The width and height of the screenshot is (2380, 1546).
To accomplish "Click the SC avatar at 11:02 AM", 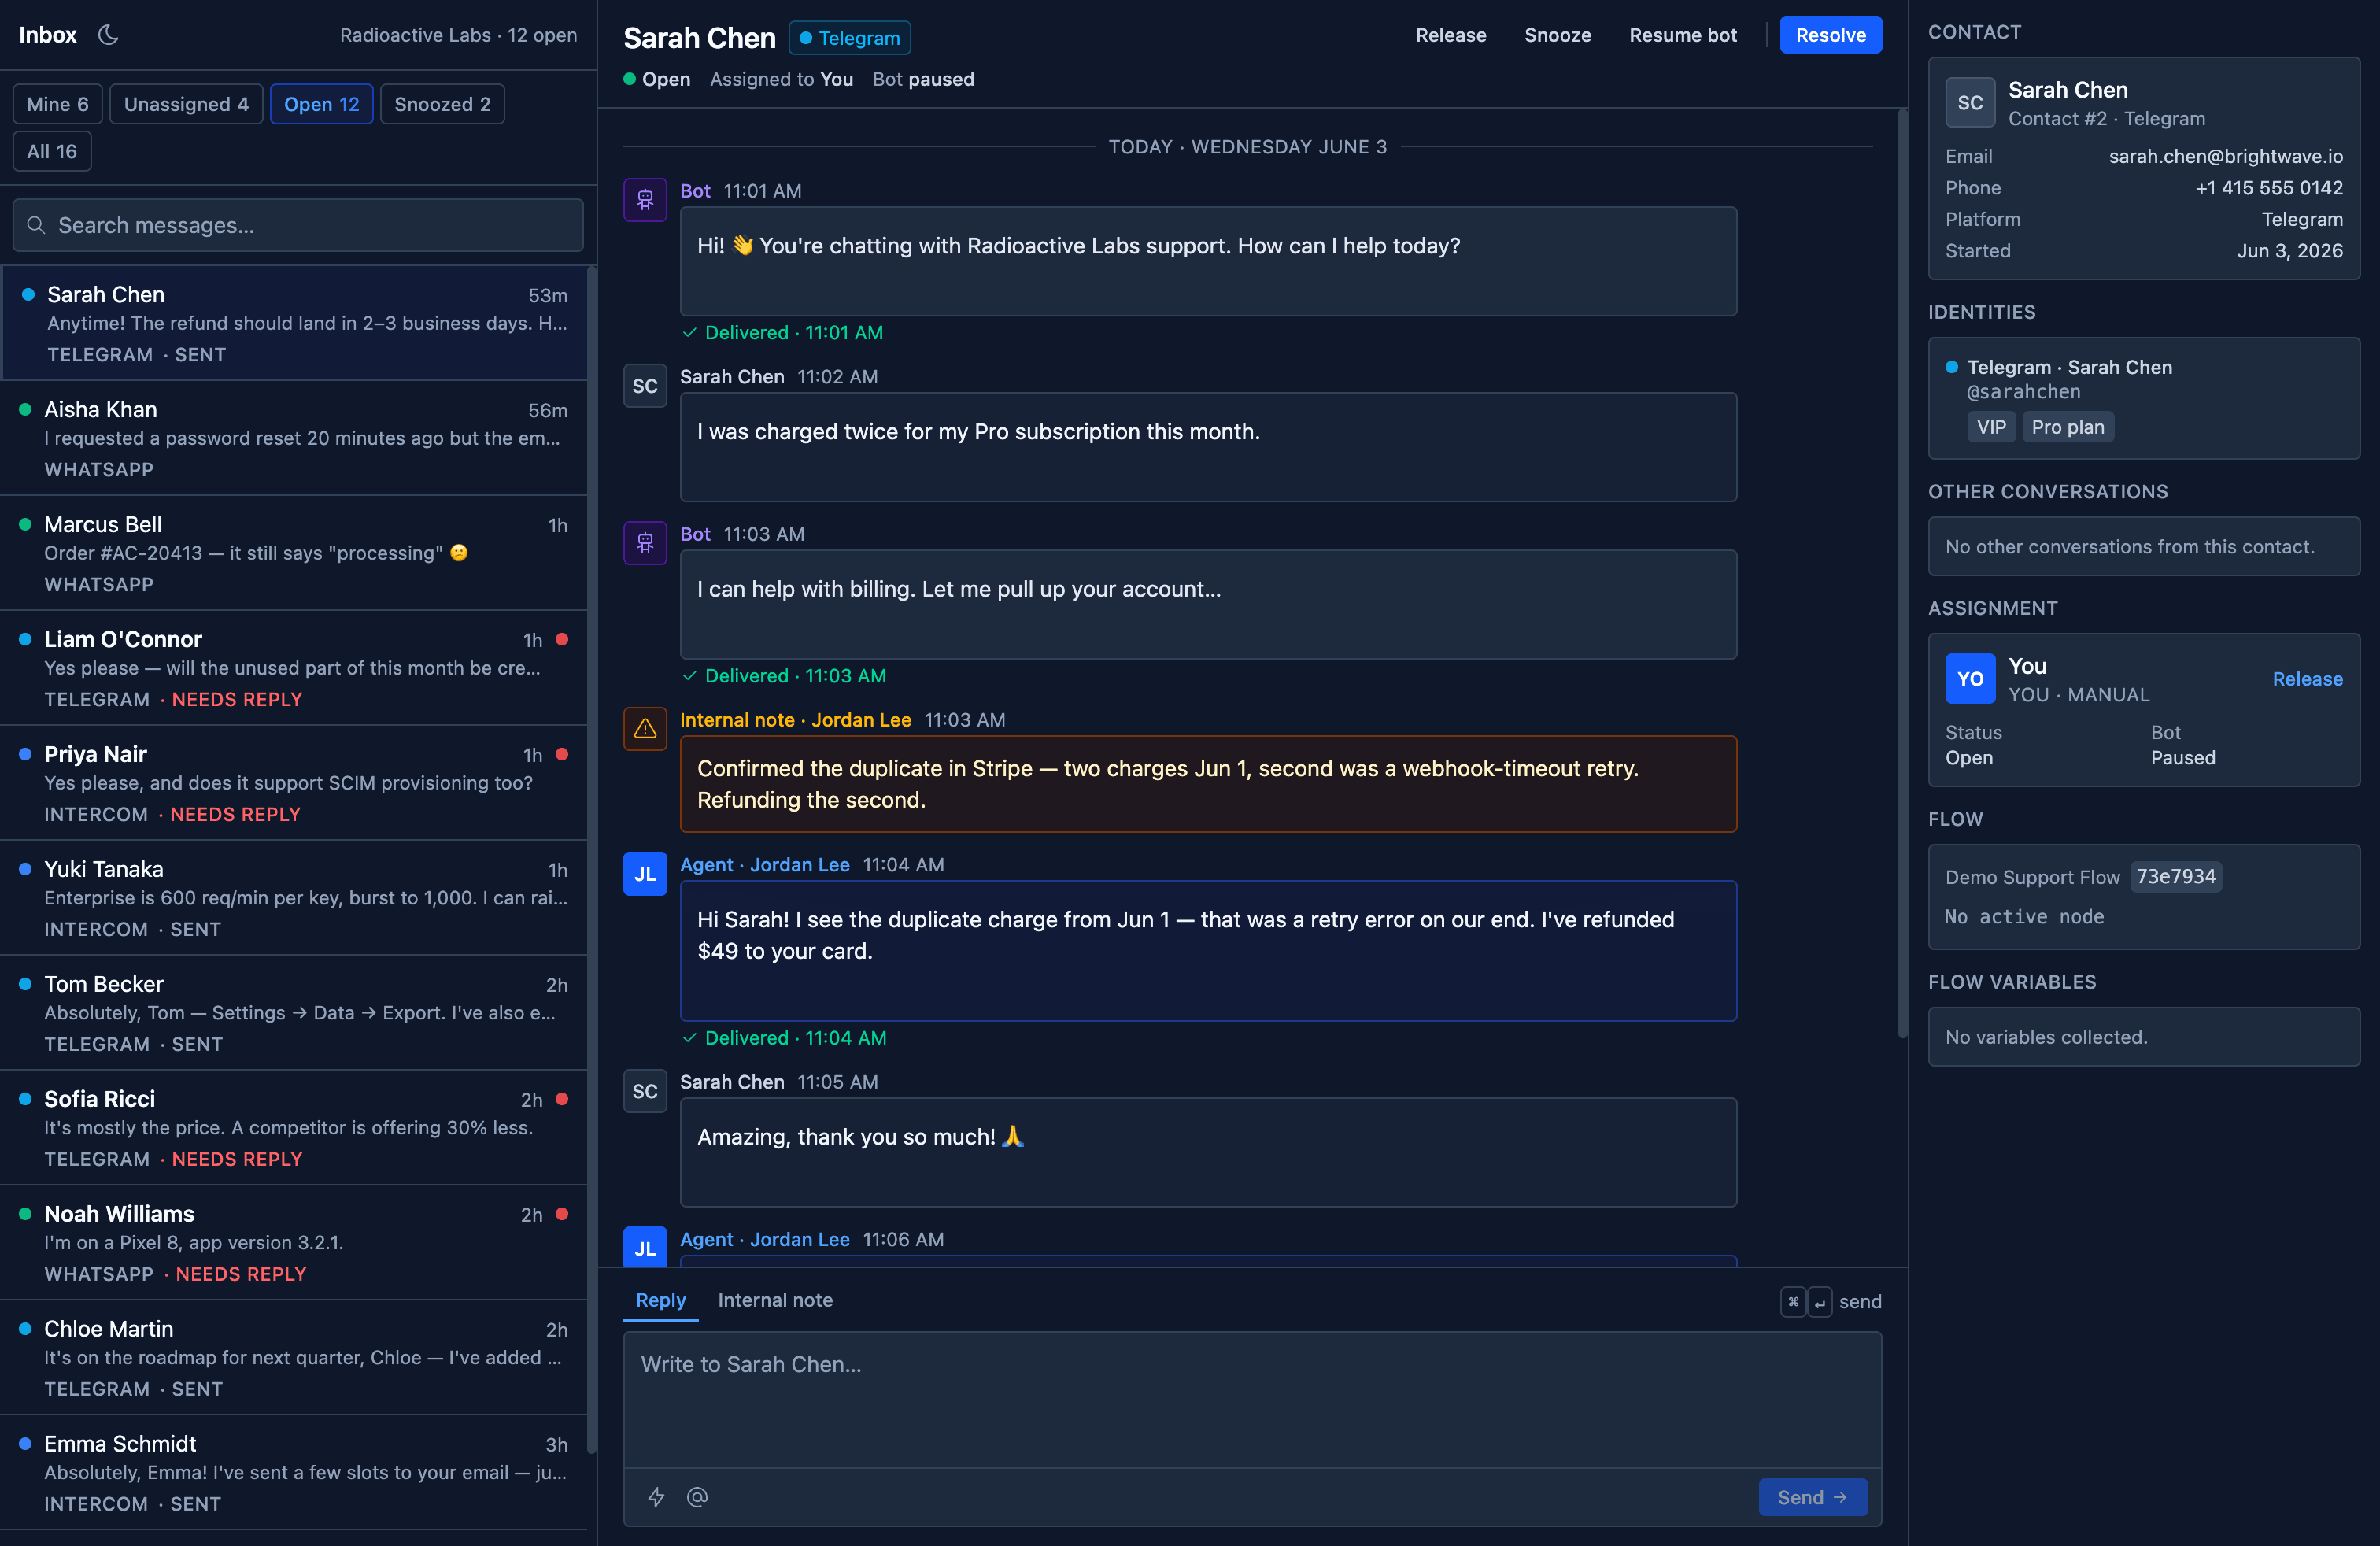I will [645, 386].
